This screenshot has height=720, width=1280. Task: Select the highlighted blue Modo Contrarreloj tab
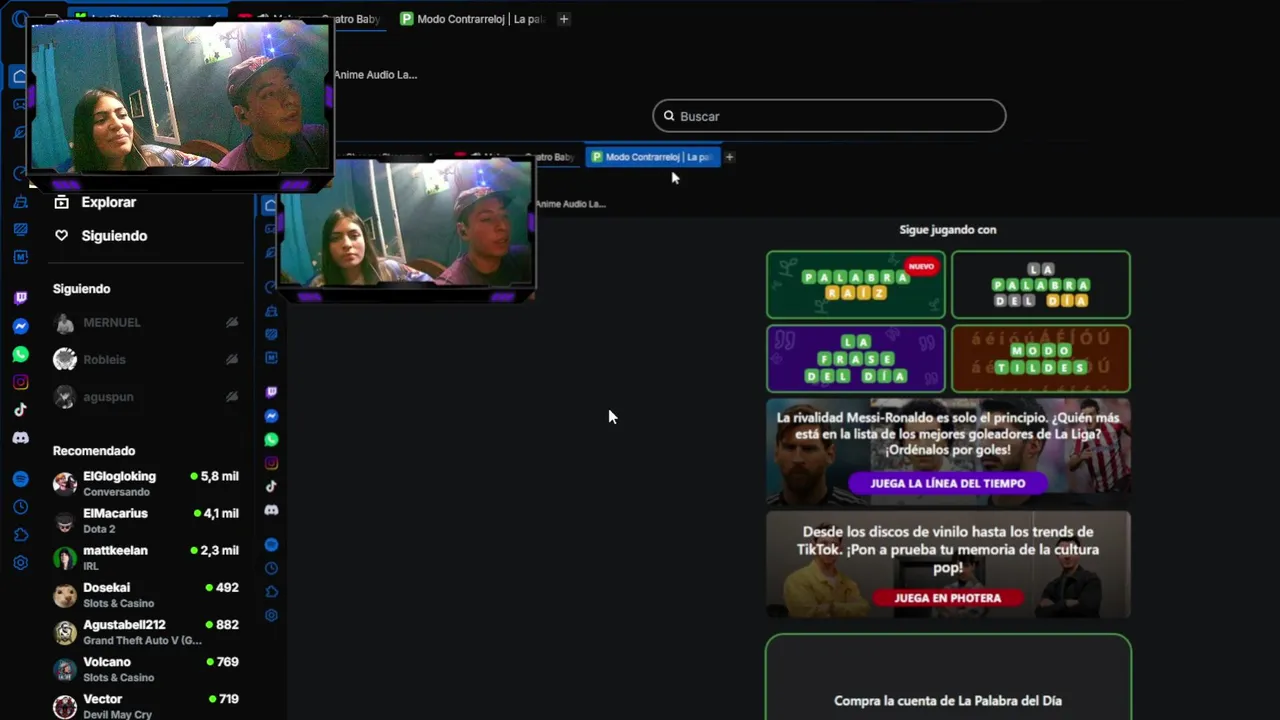[652, 157]
